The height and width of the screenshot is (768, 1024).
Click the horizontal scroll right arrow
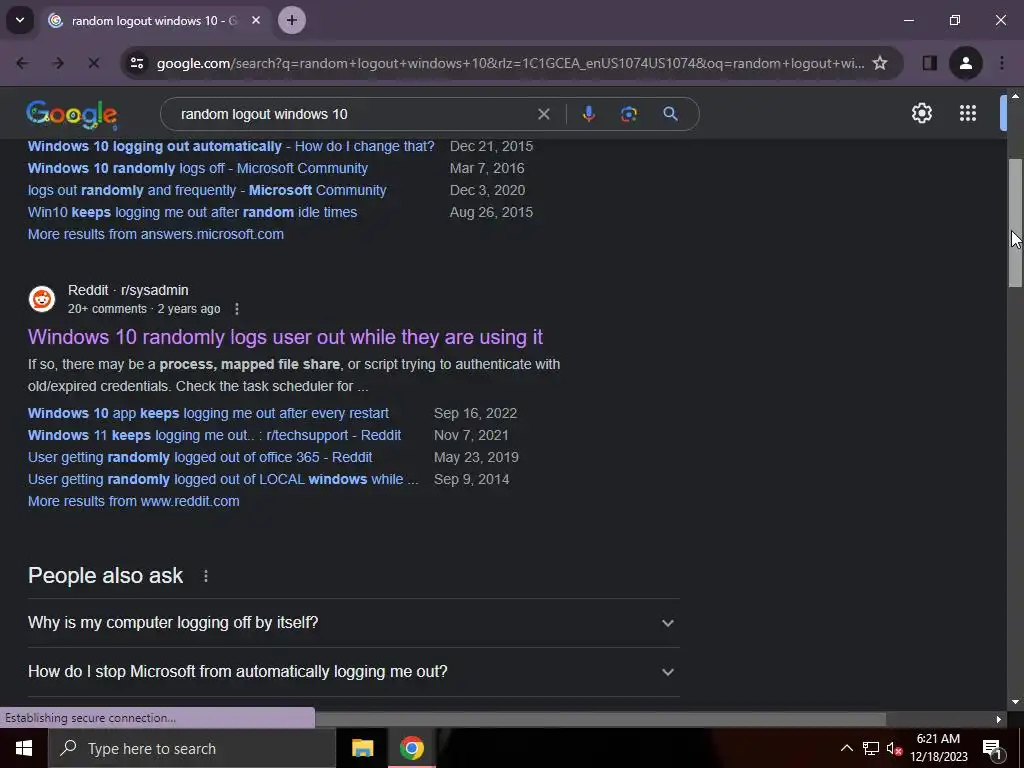click(x=999, y=719)
